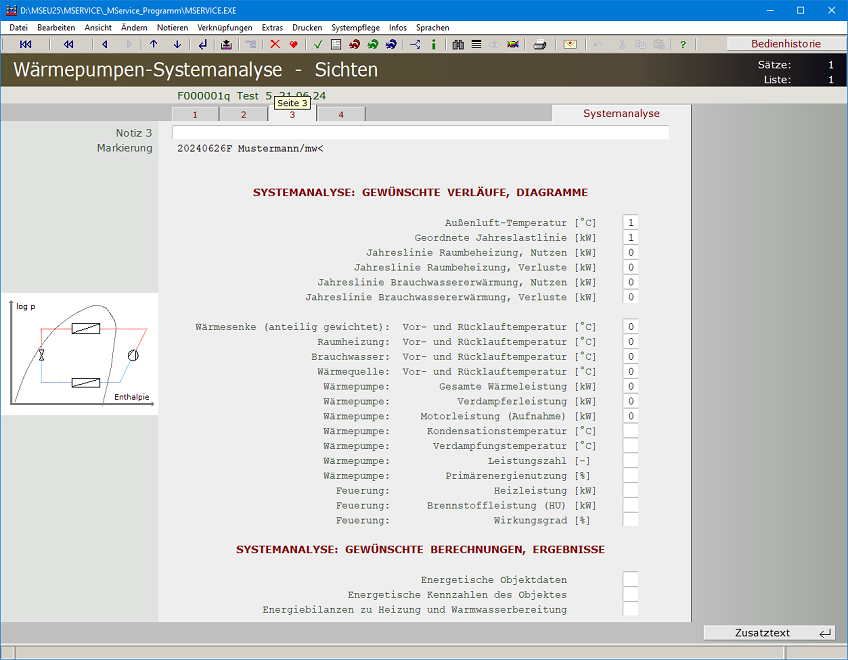The image size is (848, 660).
Task: Open search with the binoculars icon
Action: (x=458, y=44)
